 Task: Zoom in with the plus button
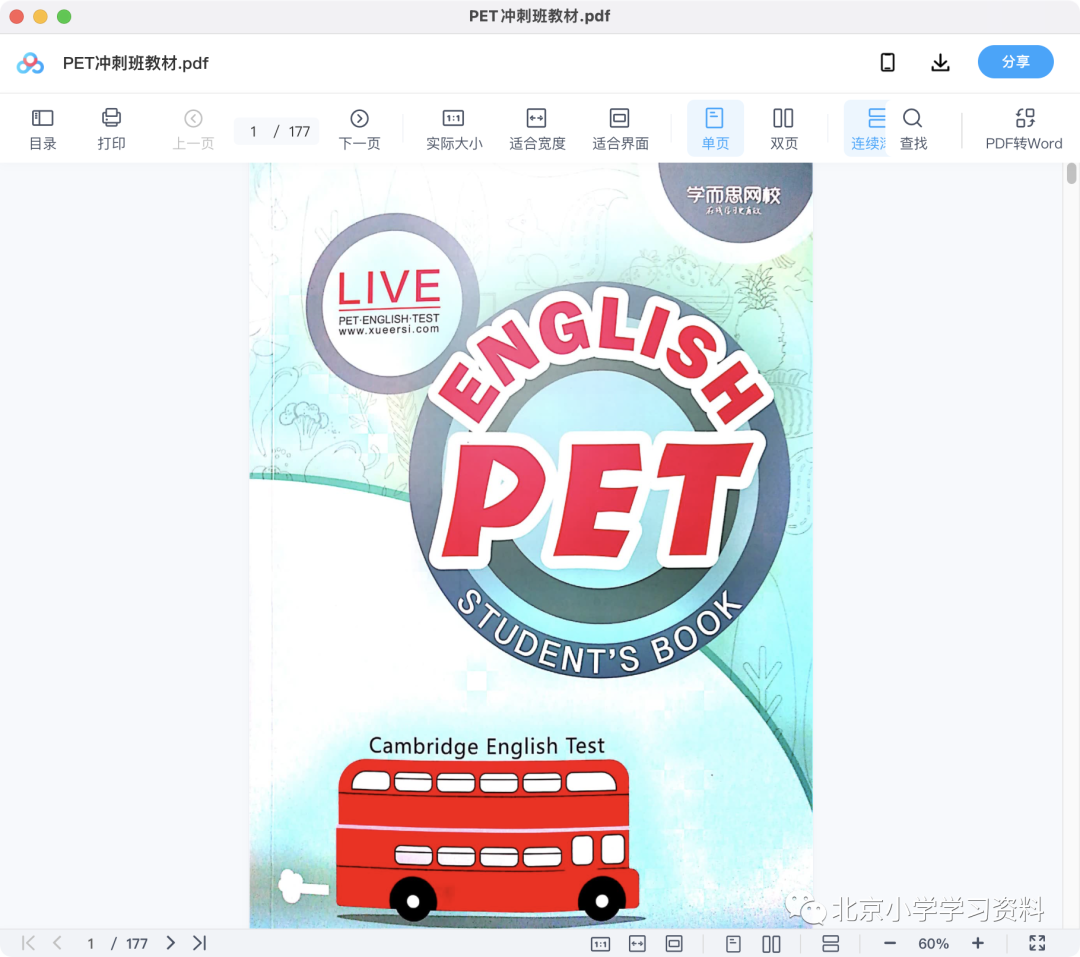[978, 943]
